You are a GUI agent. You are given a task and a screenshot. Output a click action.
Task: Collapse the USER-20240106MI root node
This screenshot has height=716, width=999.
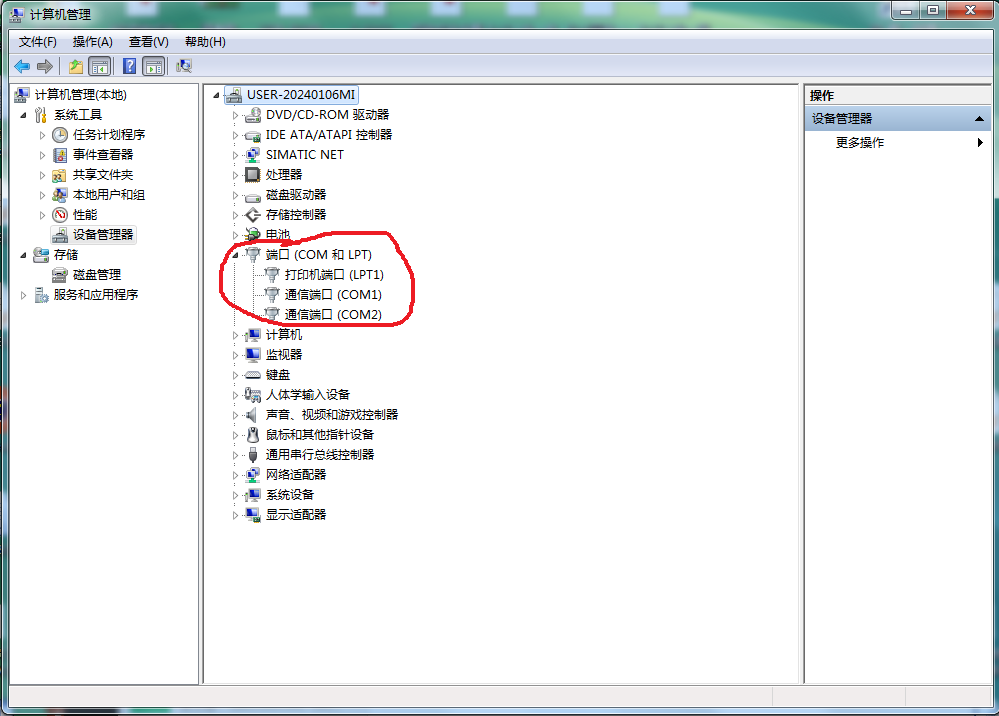coord(216,95)
